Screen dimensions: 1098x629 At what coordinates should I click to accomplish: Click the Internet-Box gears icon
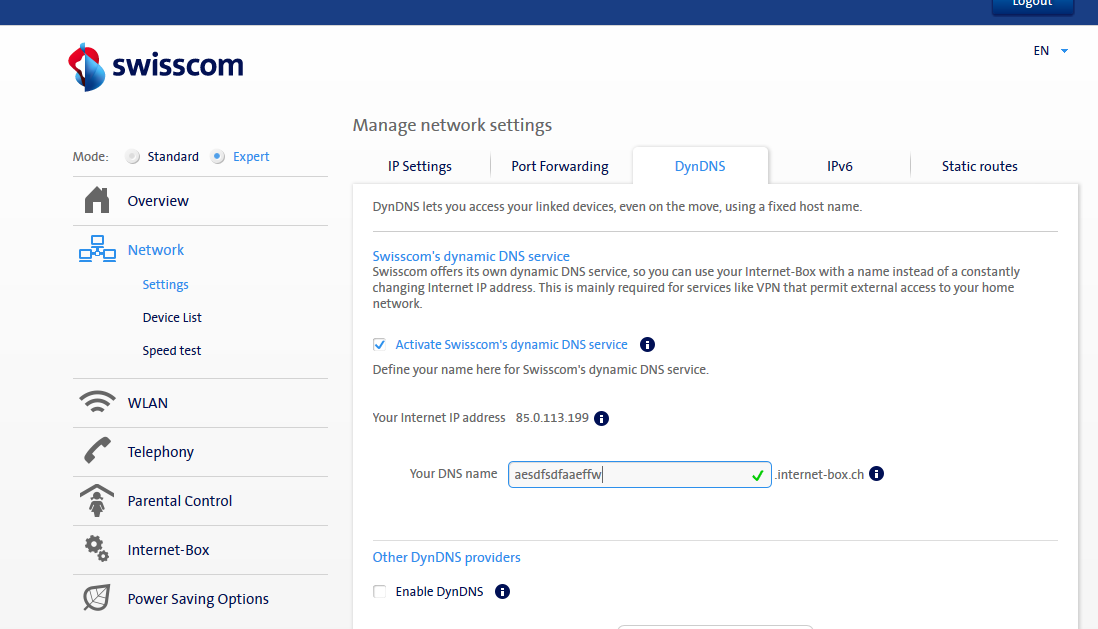(97, 549)
